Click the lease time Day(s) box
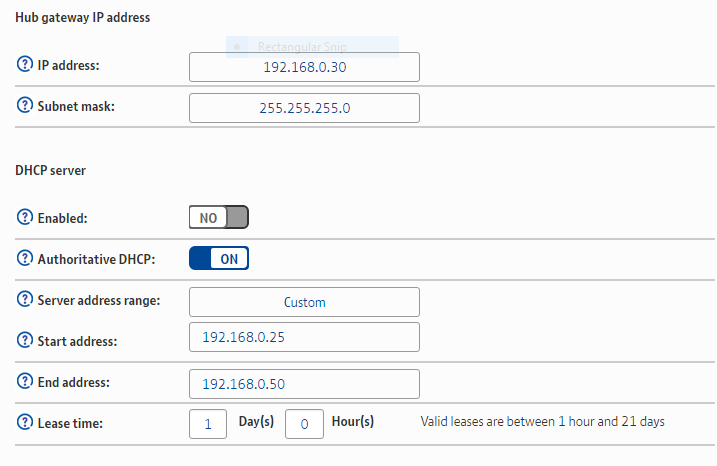Viewport: 717px width, 466px height. coord(208,424)
